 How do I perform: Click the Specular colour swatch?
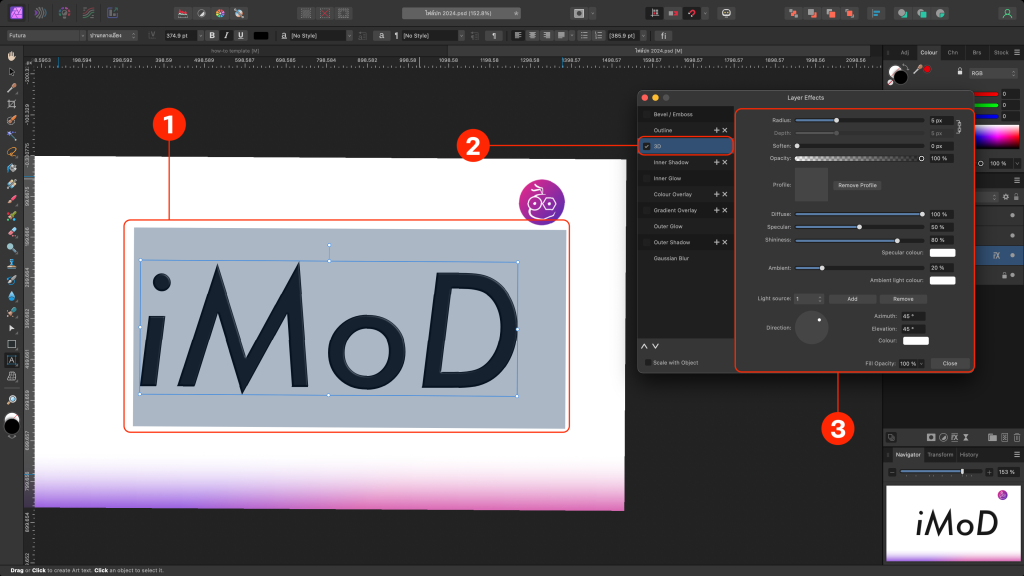tap(942, 252)
